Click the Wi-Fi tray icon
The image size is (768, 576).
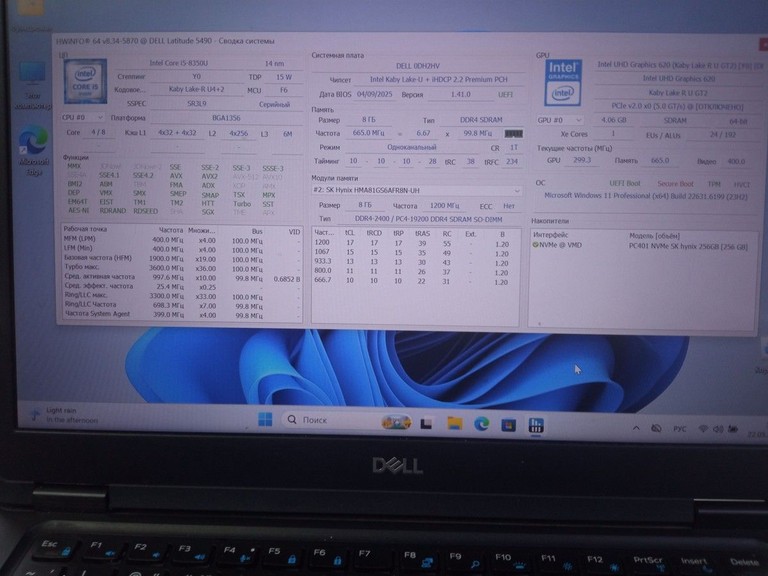(703, 429)
